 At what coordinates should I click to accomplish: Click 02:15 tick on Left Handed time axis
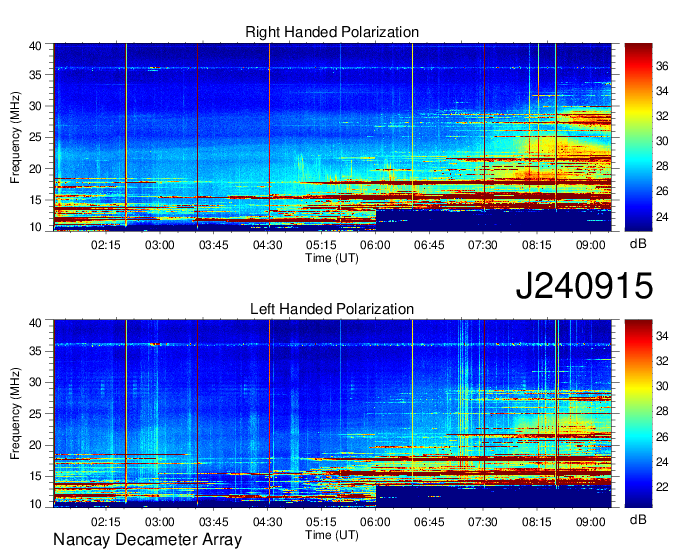click(x=105, y=522)
